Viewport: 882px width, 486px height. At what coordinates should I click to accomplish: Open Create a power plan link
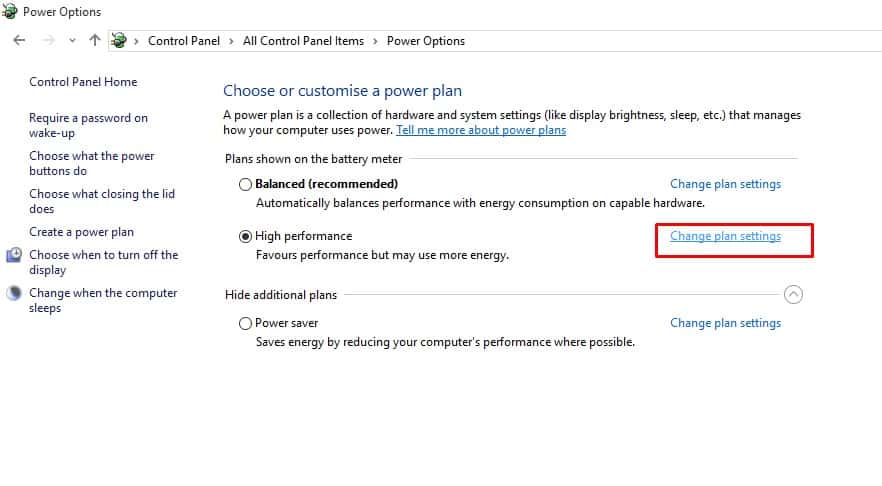82,232
